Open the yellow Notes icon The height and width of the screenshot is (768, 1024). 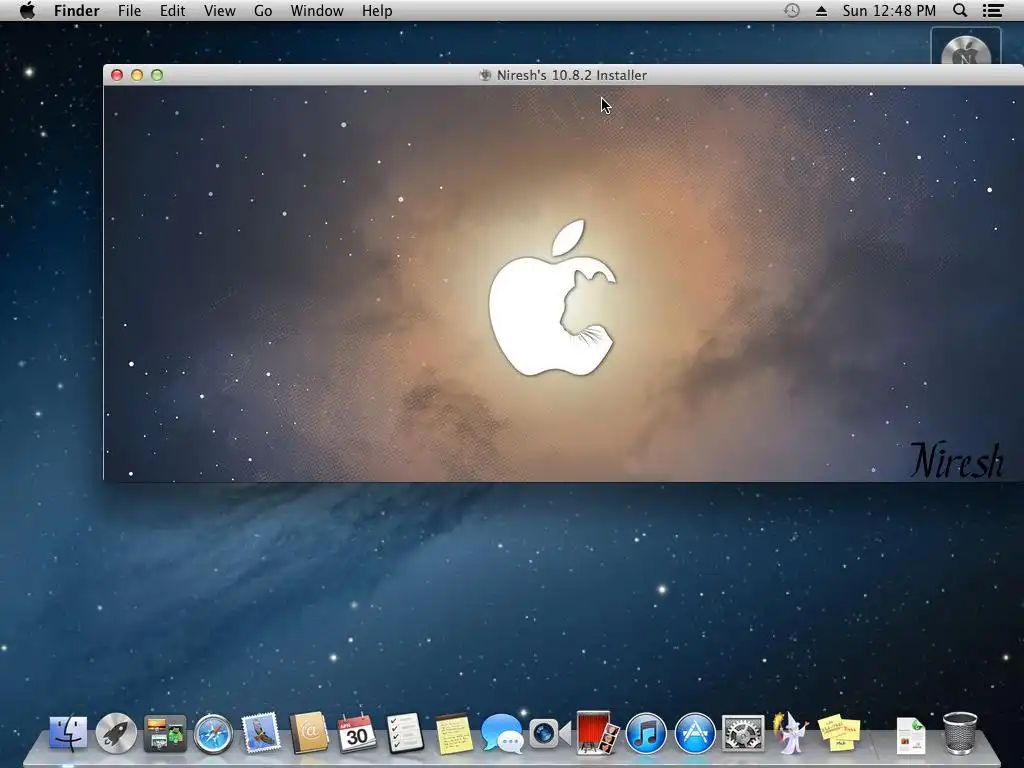click(x=454, y=733)
